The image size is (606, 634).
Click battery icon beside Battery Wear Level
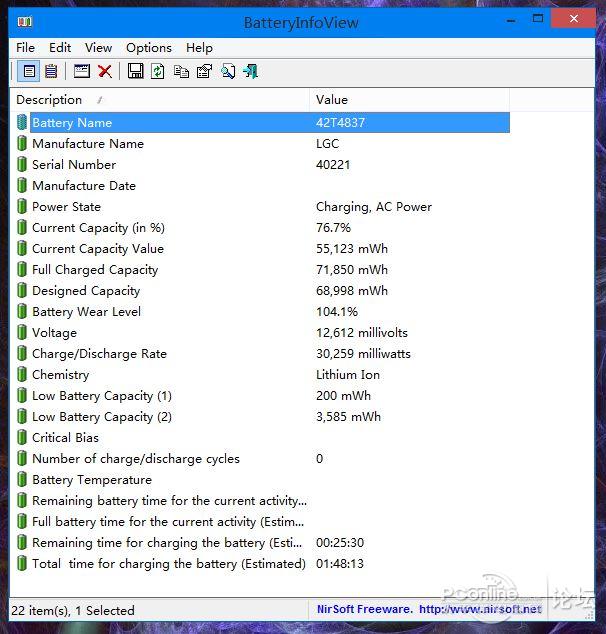click(x=22, y=311)
